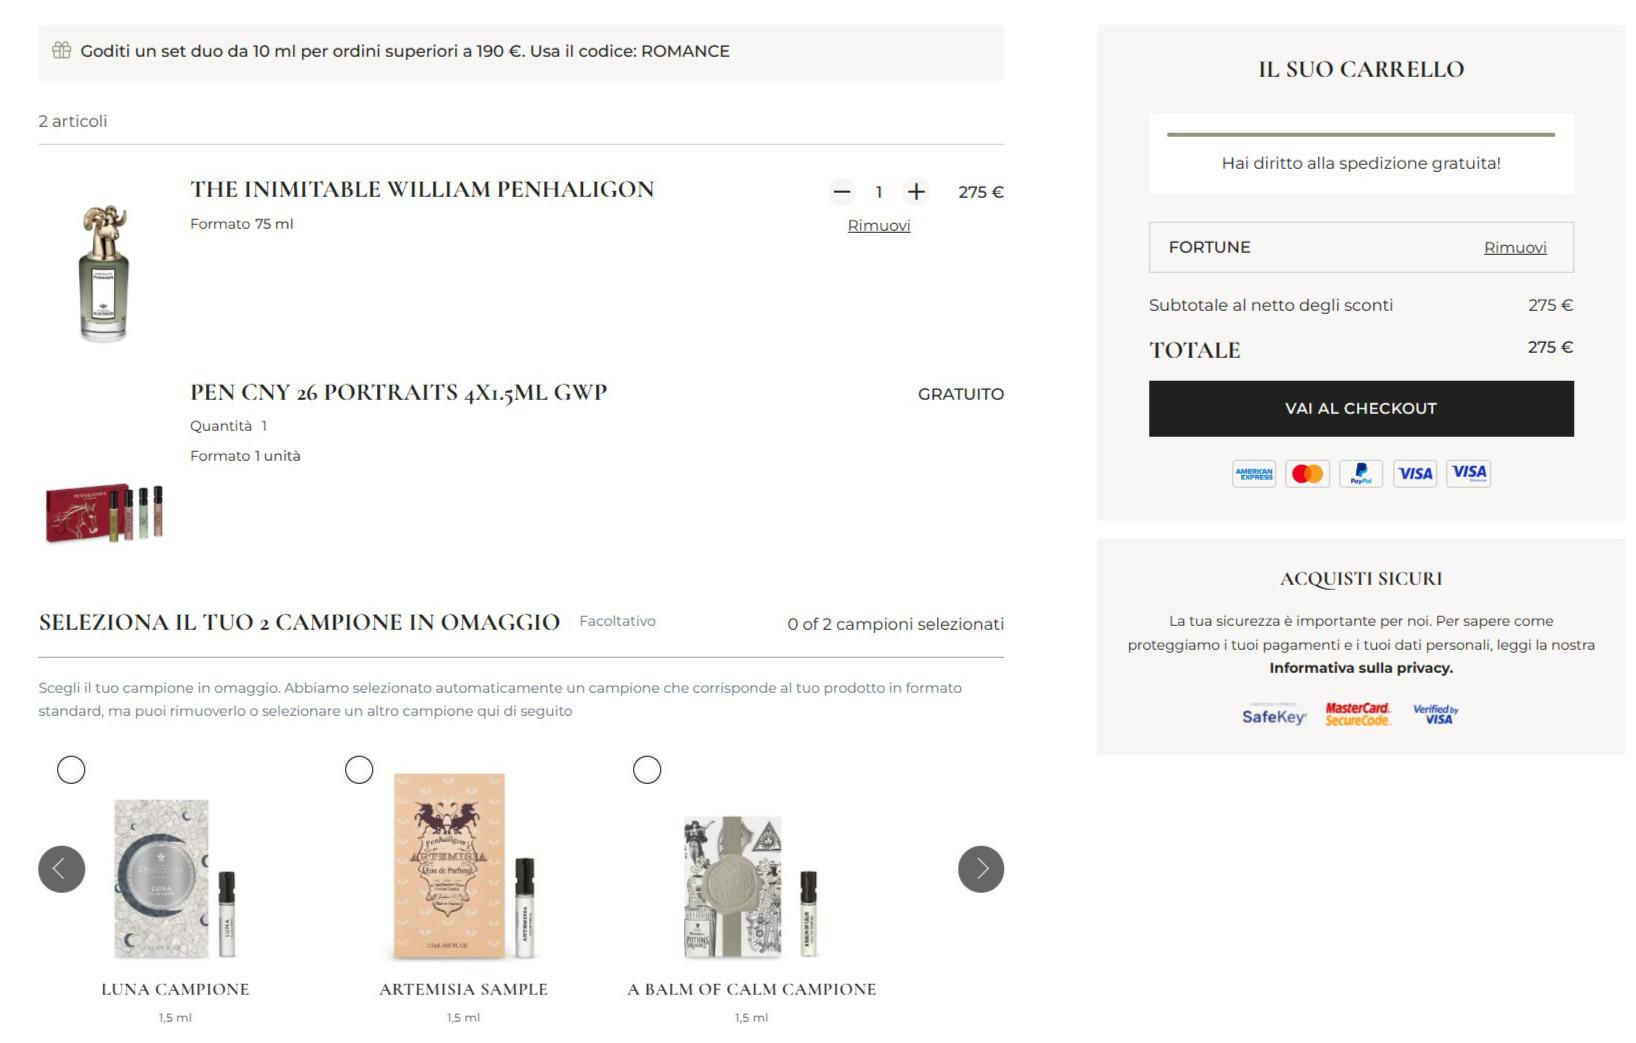Viewport: 1636px width, 1043px height.
Task: Remove The Inimitable William Penhaligon item
Action: [x=879, y=226]
